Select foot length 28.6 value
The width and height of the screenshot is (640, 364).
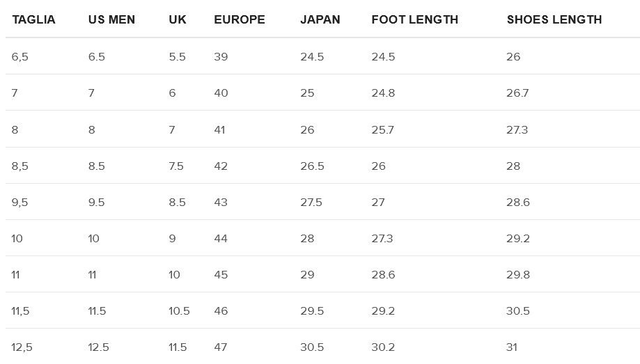coord(383,275)
